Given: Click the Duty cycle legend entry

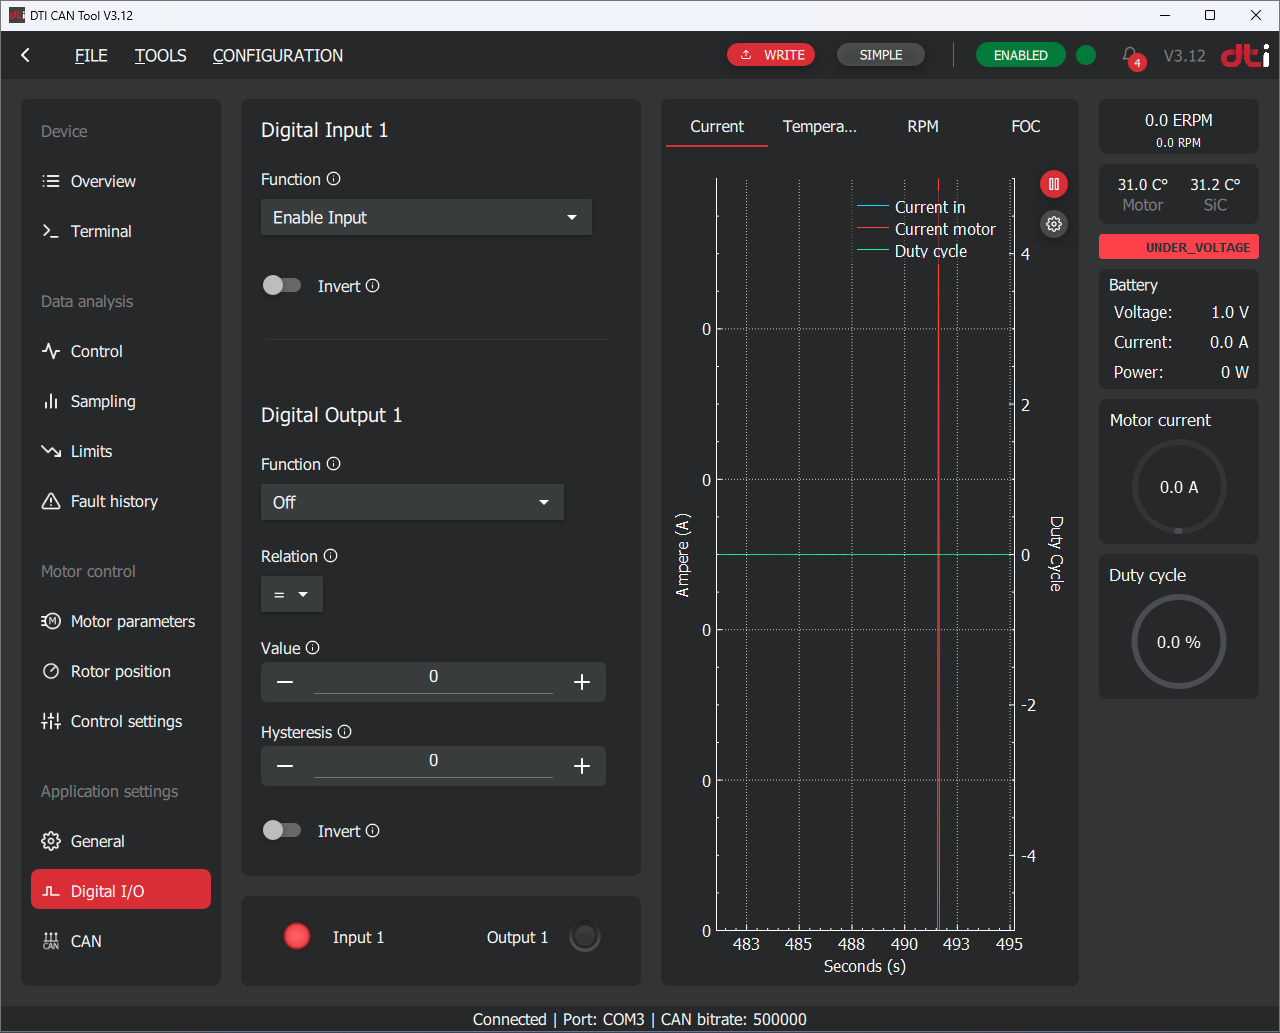Looking at the screenshot, I should coord(913,251).
